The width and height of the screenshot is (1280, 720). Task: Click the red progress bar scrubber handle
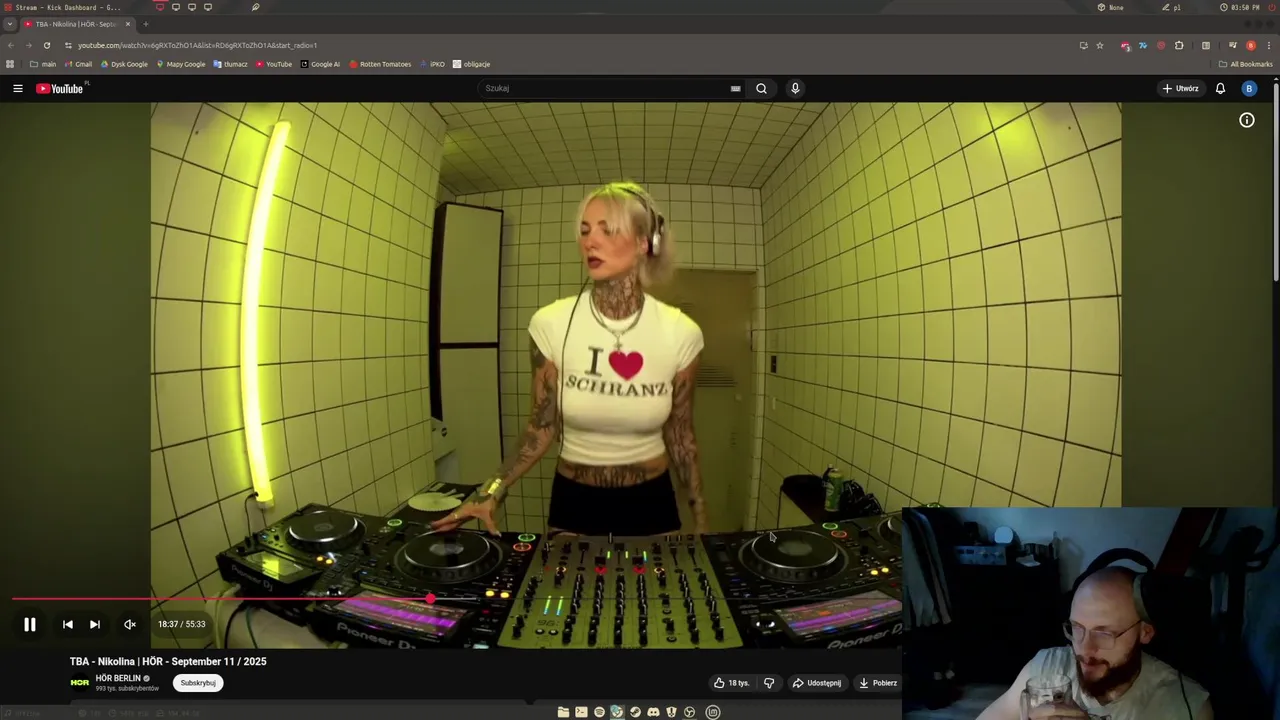click(x=430, y=599)
